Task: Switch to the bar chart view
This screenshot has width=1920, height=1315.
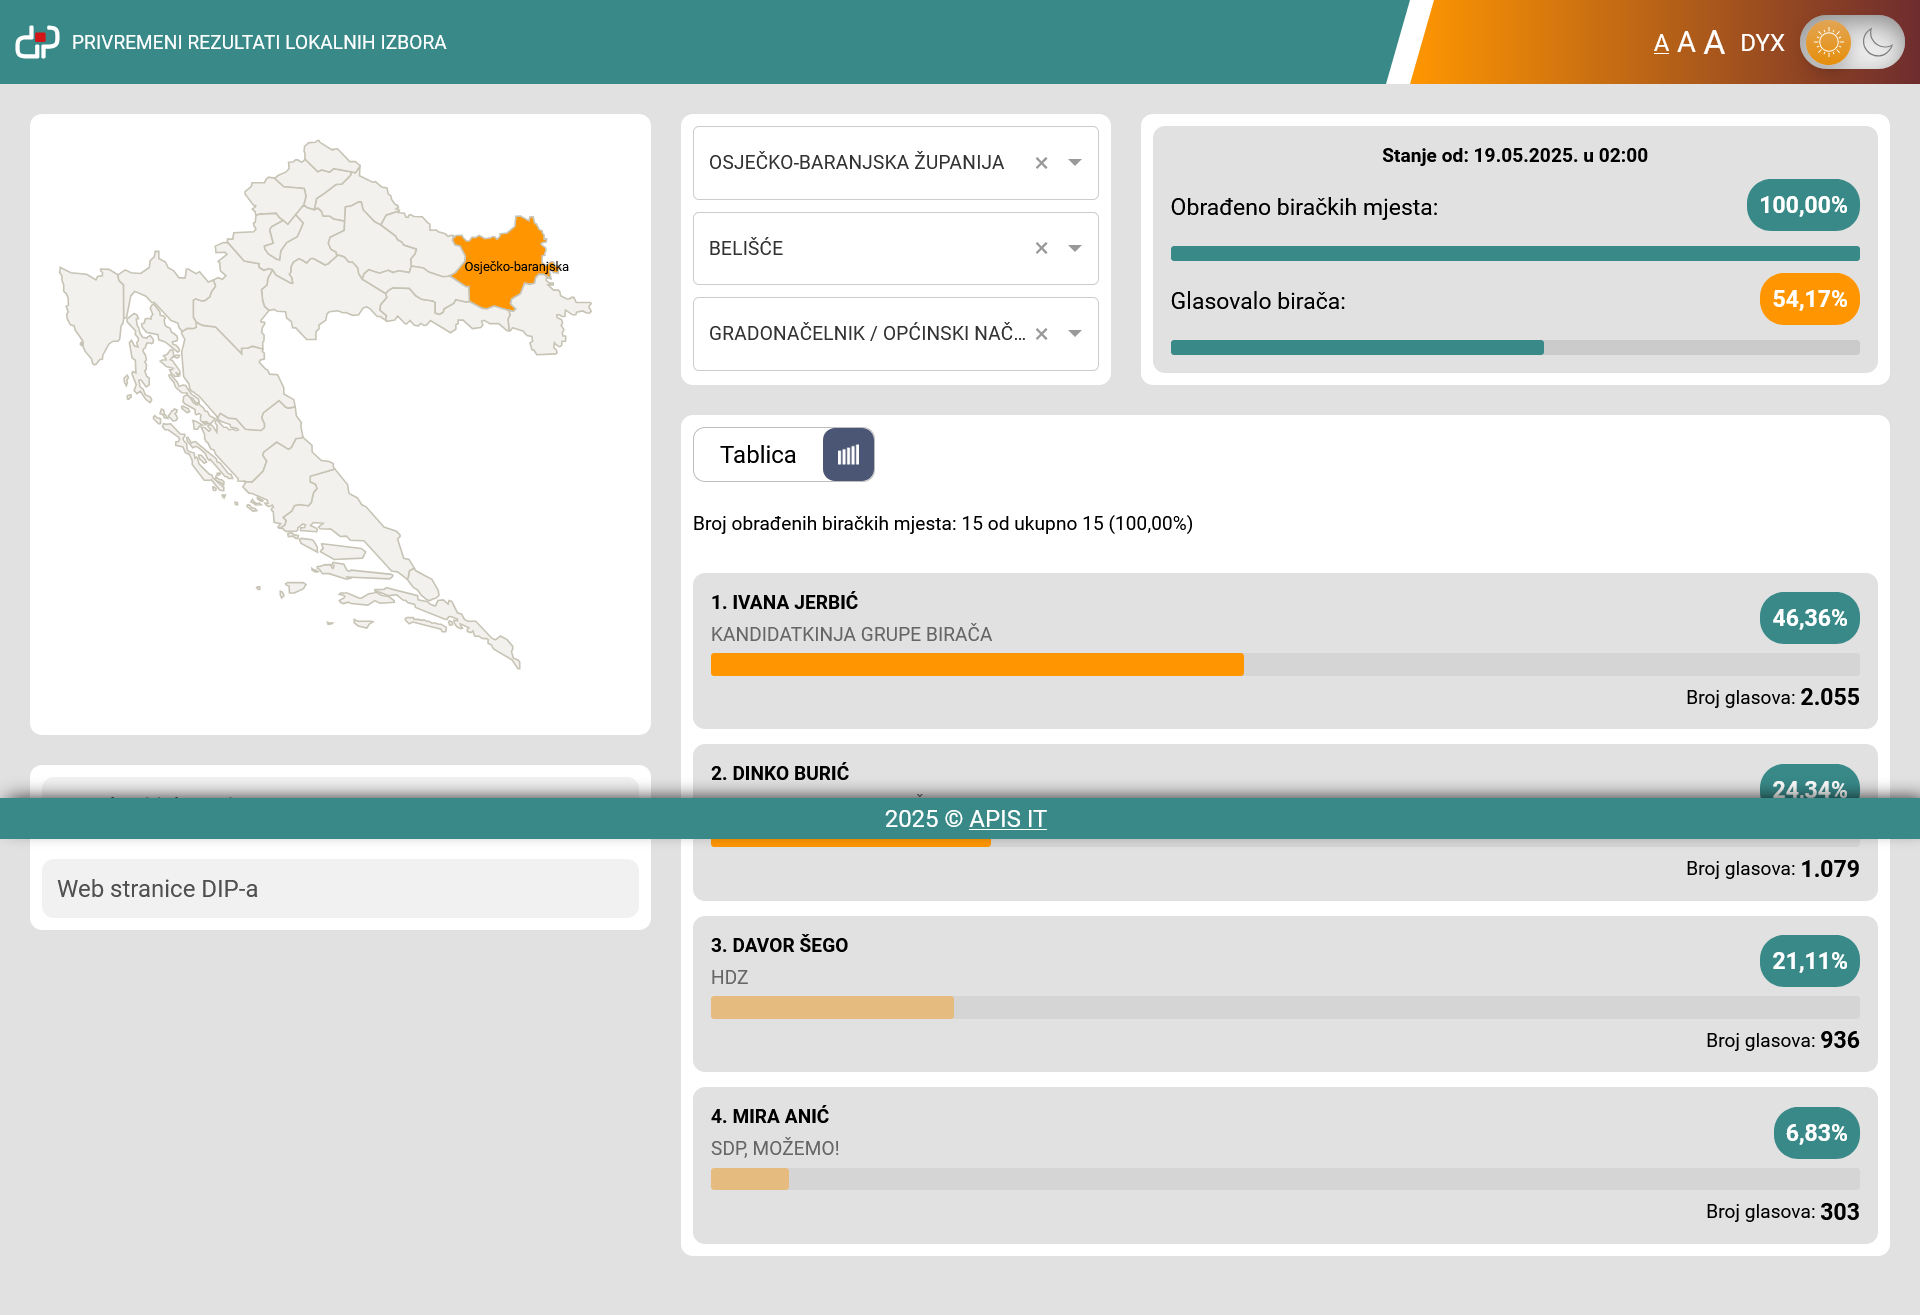Action: coord(848,455)
